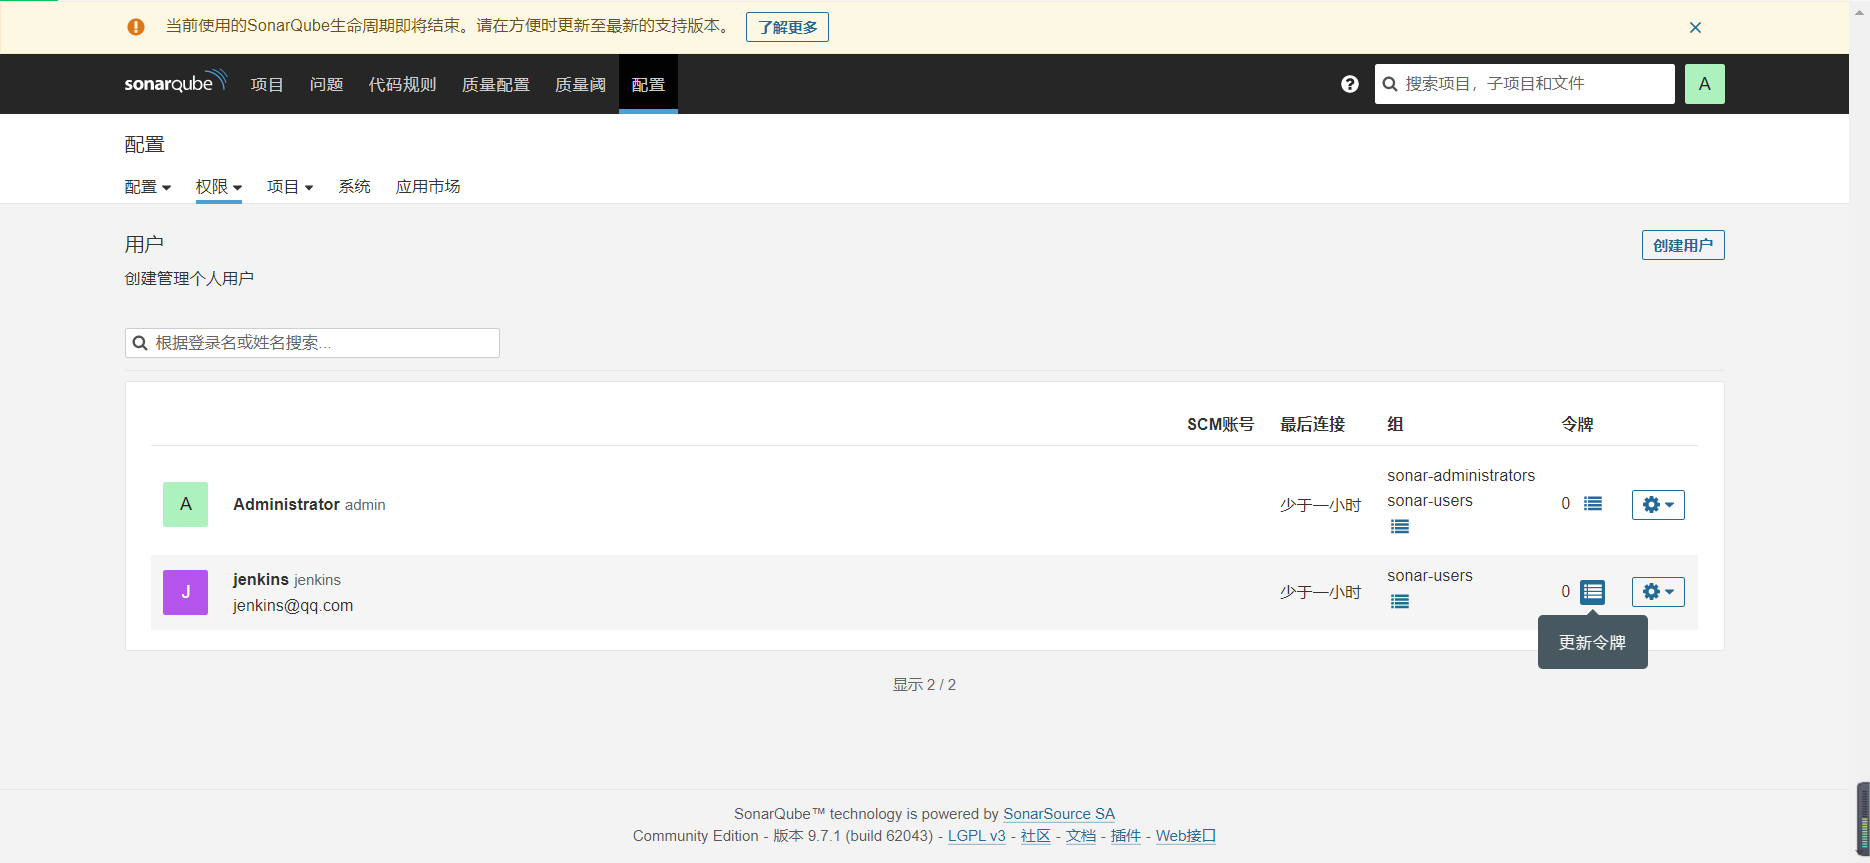Open gear actions menu for Administrator
Screen dimensions: 1870x863
tap(1658, 505)
